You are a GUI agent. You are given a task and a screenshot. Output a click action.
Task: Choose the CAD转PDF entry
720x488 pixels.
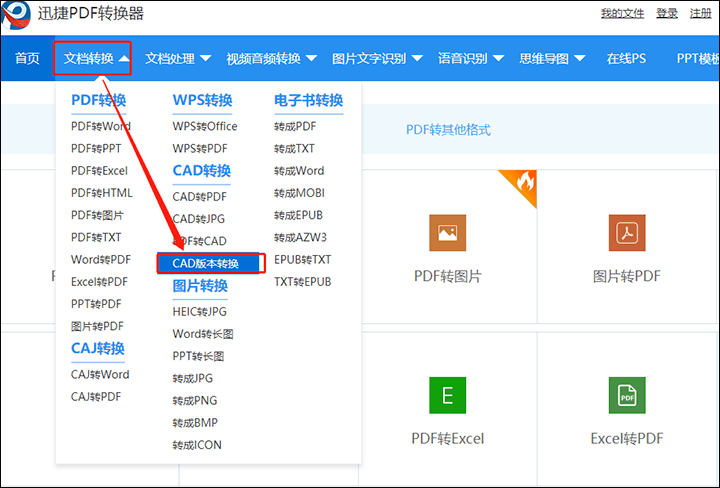tap(199, 197)
